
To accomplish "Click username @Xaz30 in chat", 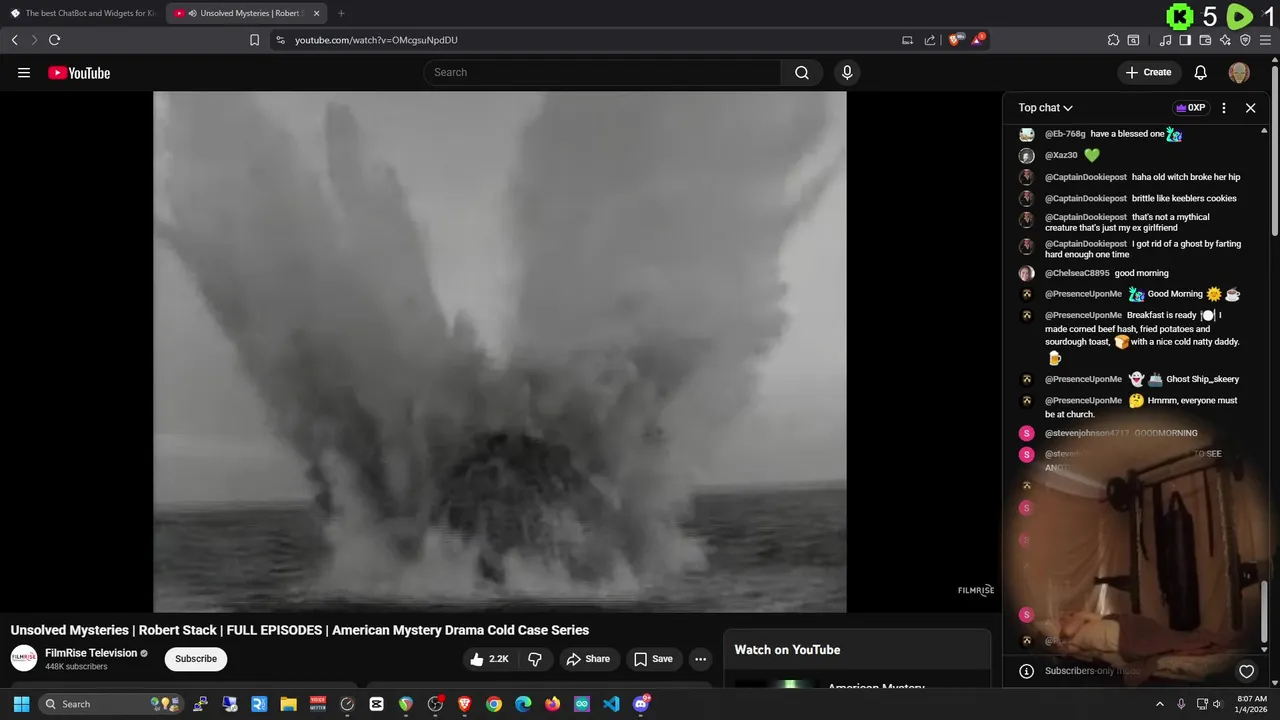I will click(x=1061, y=156).
